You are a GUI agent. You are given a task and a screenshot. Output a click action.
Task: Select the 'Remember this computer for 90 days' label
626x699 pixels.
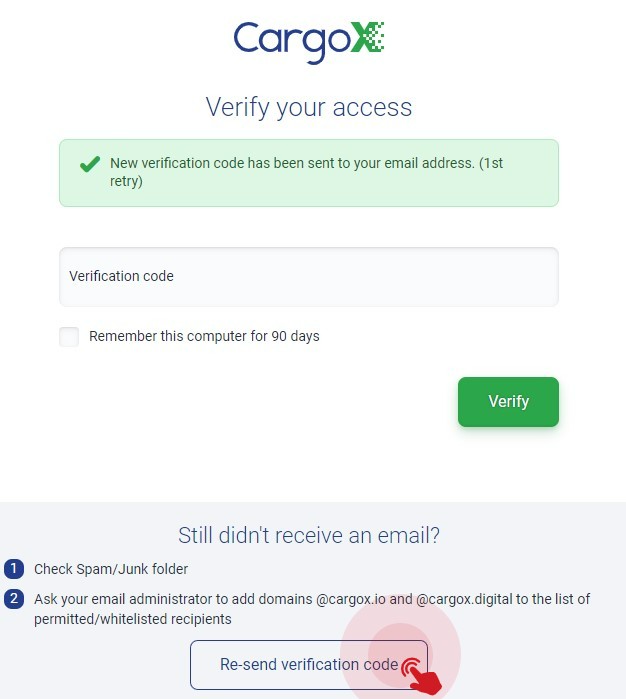pos(204,336)
